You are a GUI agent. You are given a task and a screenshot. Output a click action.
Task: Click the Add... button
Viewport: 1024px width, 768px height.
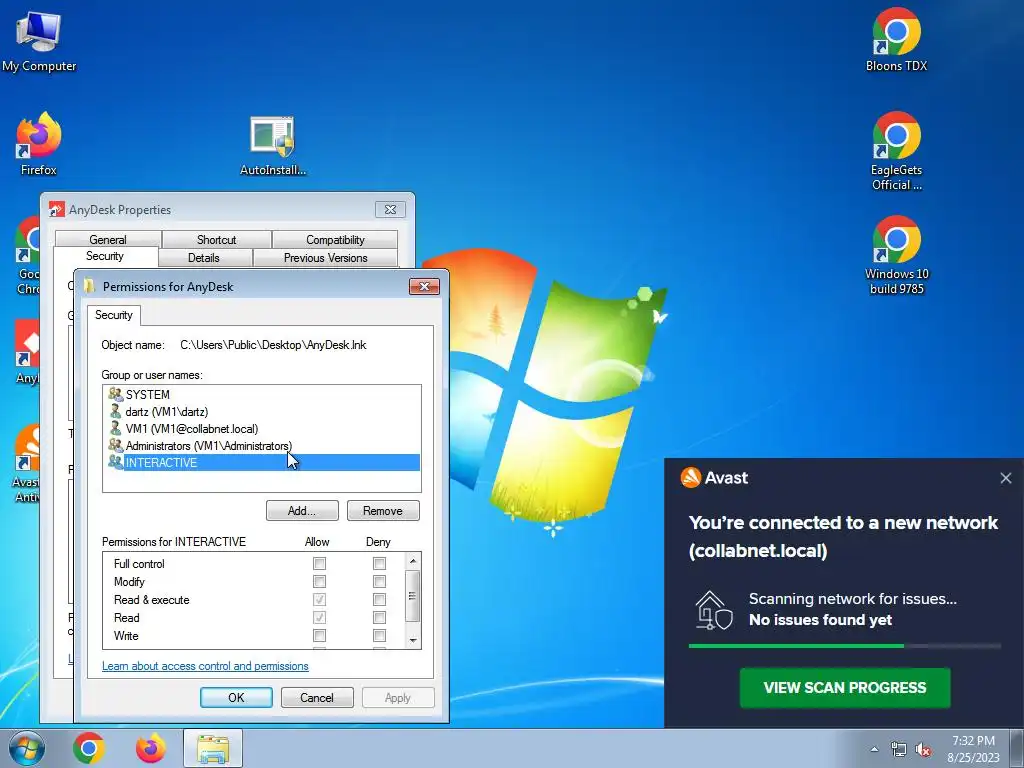click(302, 511)
